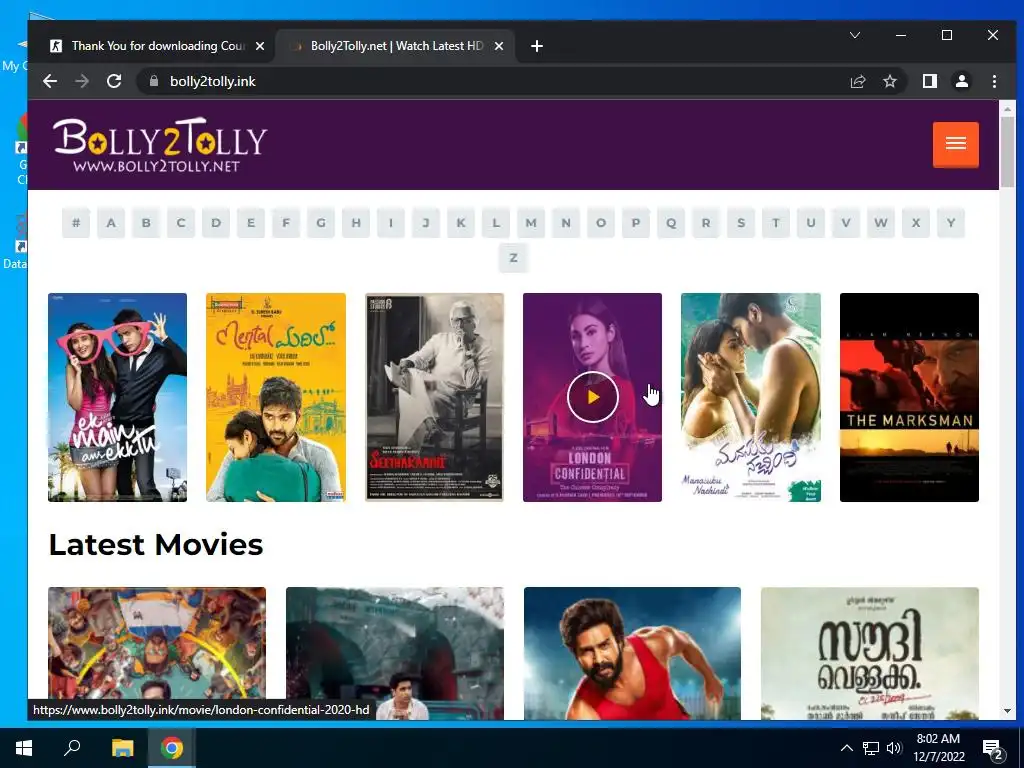Filter movies by letter C

point(181,223)
